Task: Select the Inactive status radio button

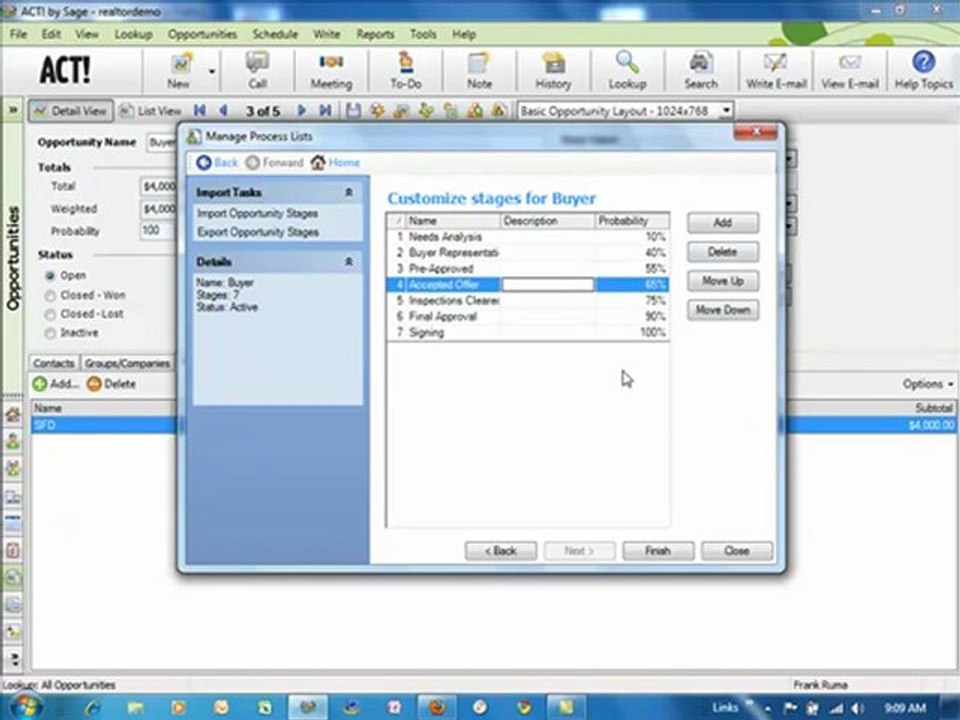Action: [51, 334]
